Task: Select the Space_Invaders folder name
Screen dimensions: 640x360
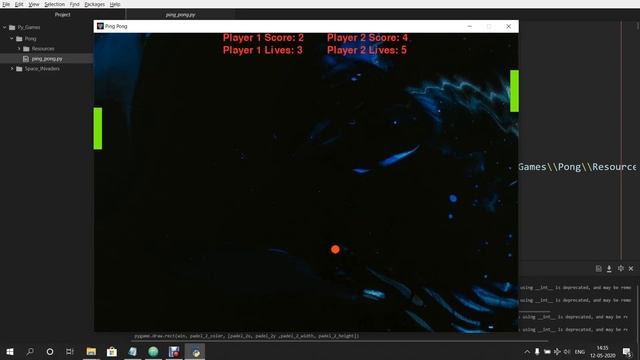Action: click(42, 69)
